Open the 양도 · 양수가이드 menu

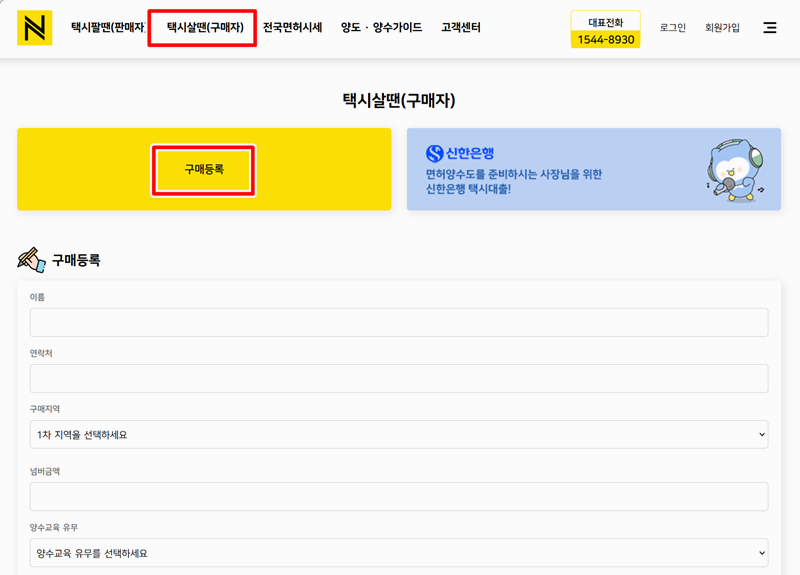382,28
